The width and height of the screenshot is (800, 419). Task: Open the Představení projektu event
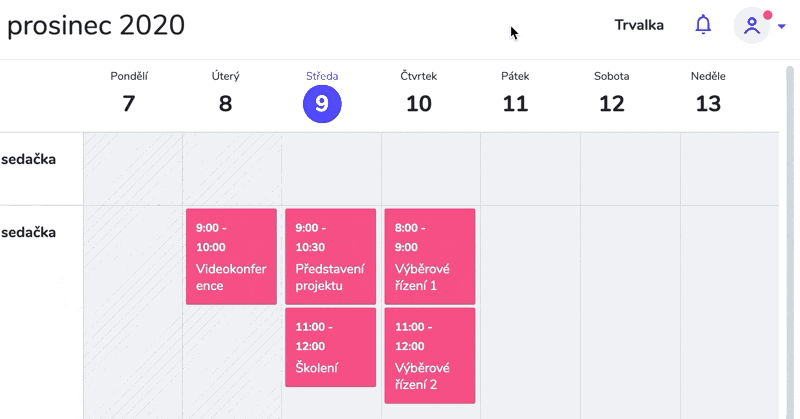pyautogui.click(x=330, y=256)
